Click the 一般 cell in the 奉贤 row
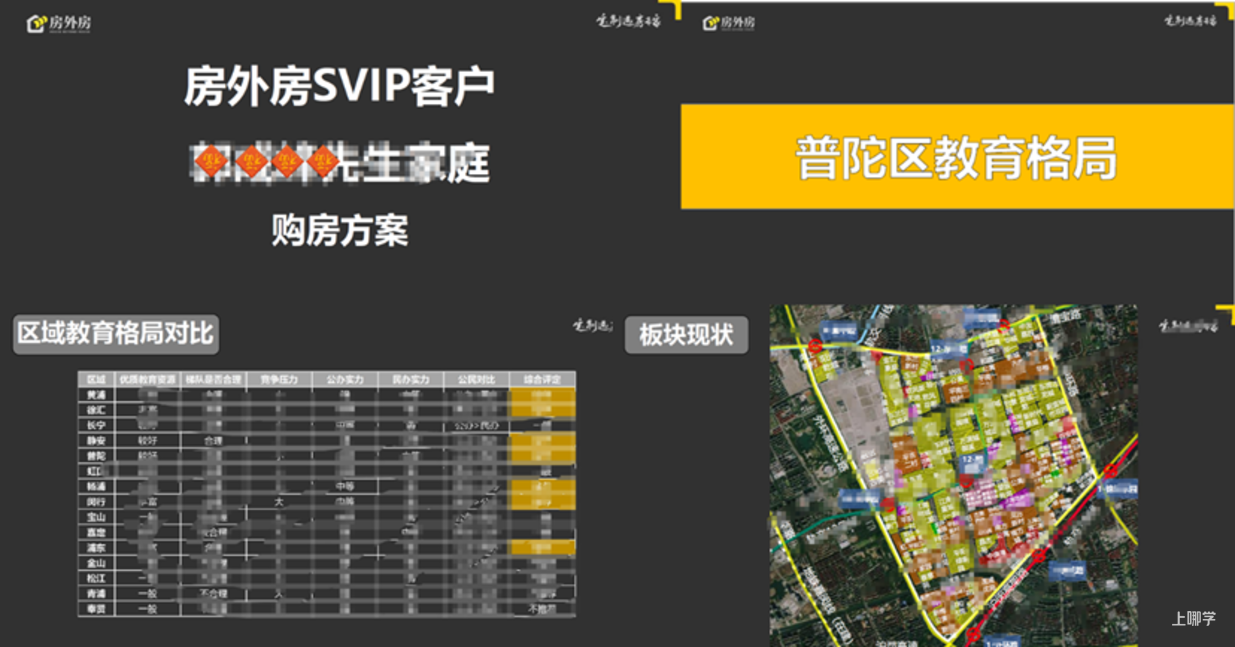 coord(146,609)
